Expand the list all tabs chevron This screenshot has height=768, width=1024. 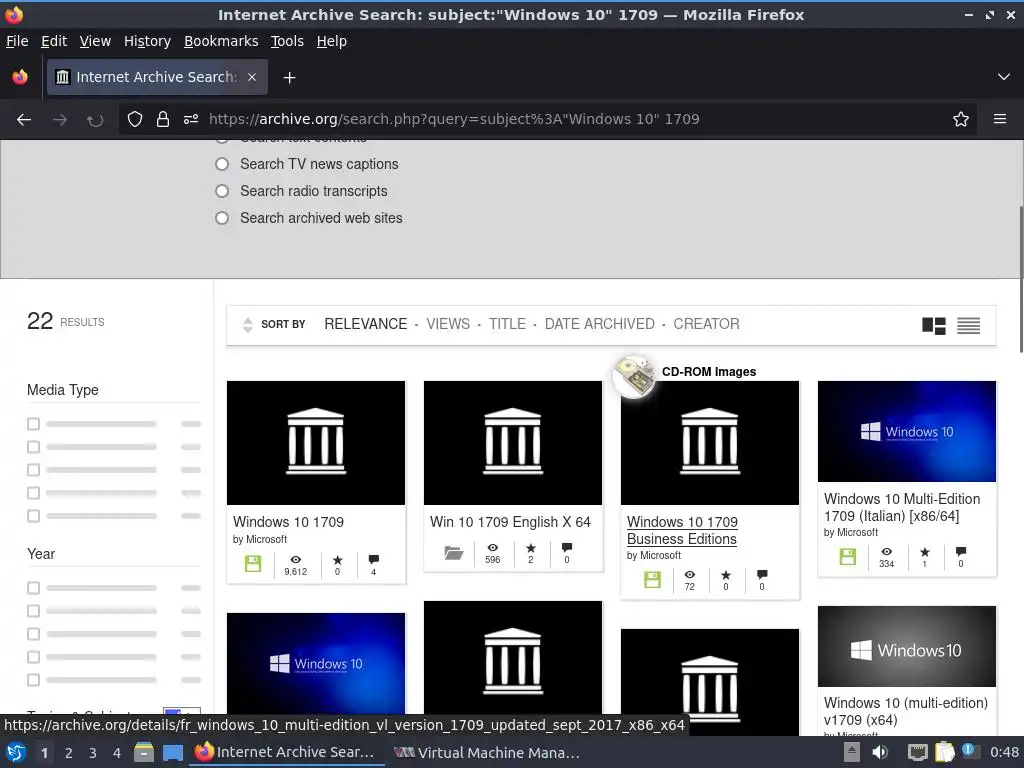[1004, 77]
